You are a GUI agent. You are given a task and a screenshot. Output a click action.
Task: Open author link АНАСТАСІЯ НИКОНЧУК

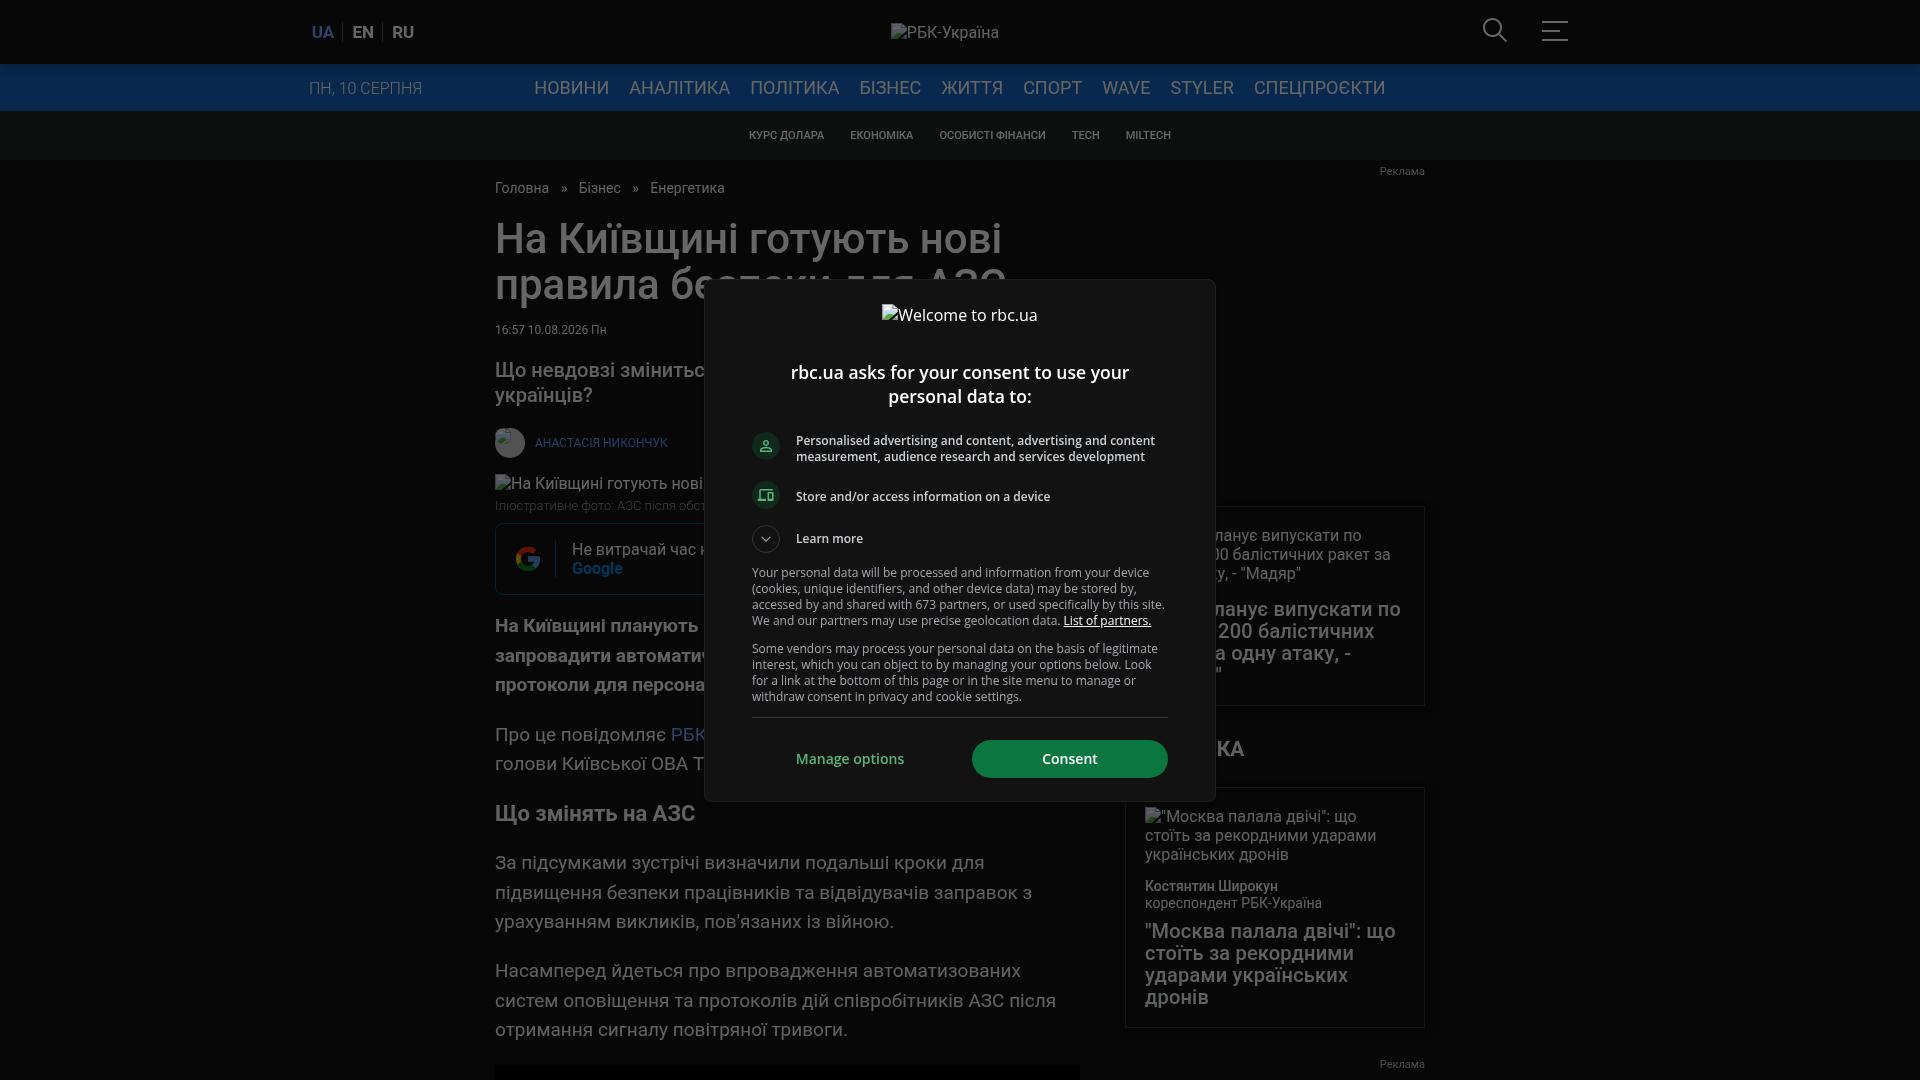click(x=601, y=443)
